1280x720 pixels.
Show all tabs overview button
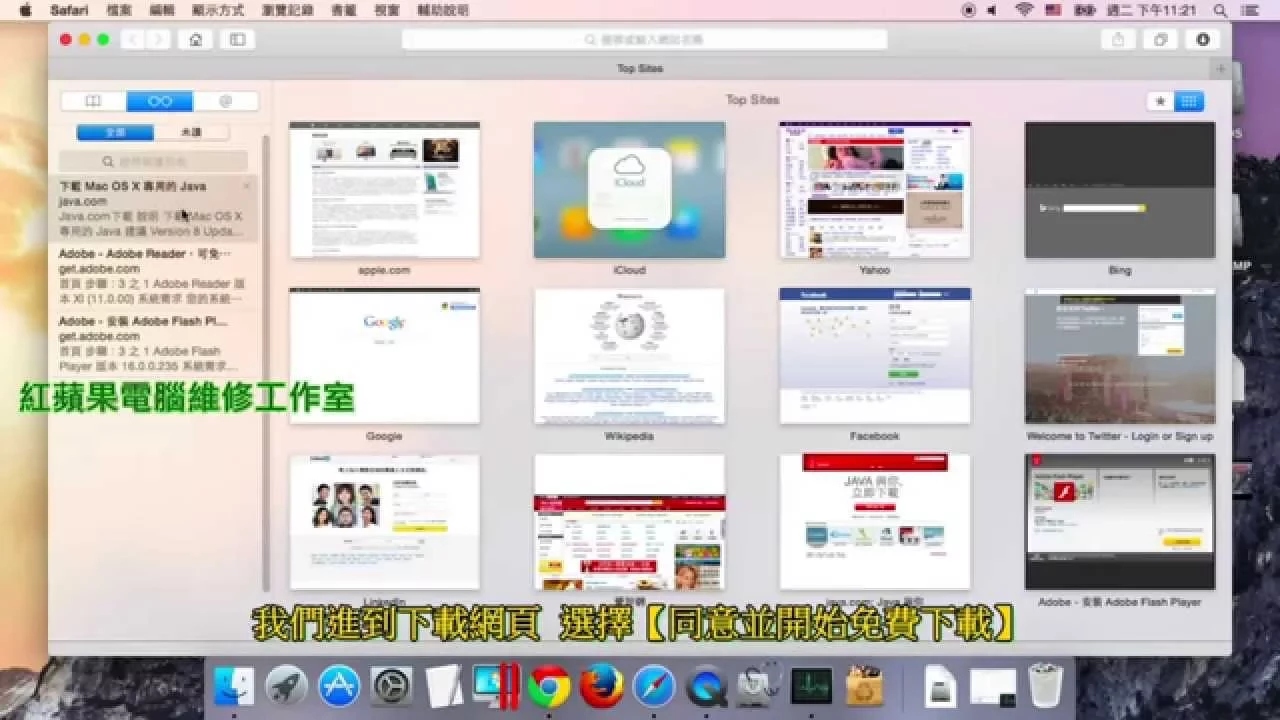click(x=1160, y=39)
